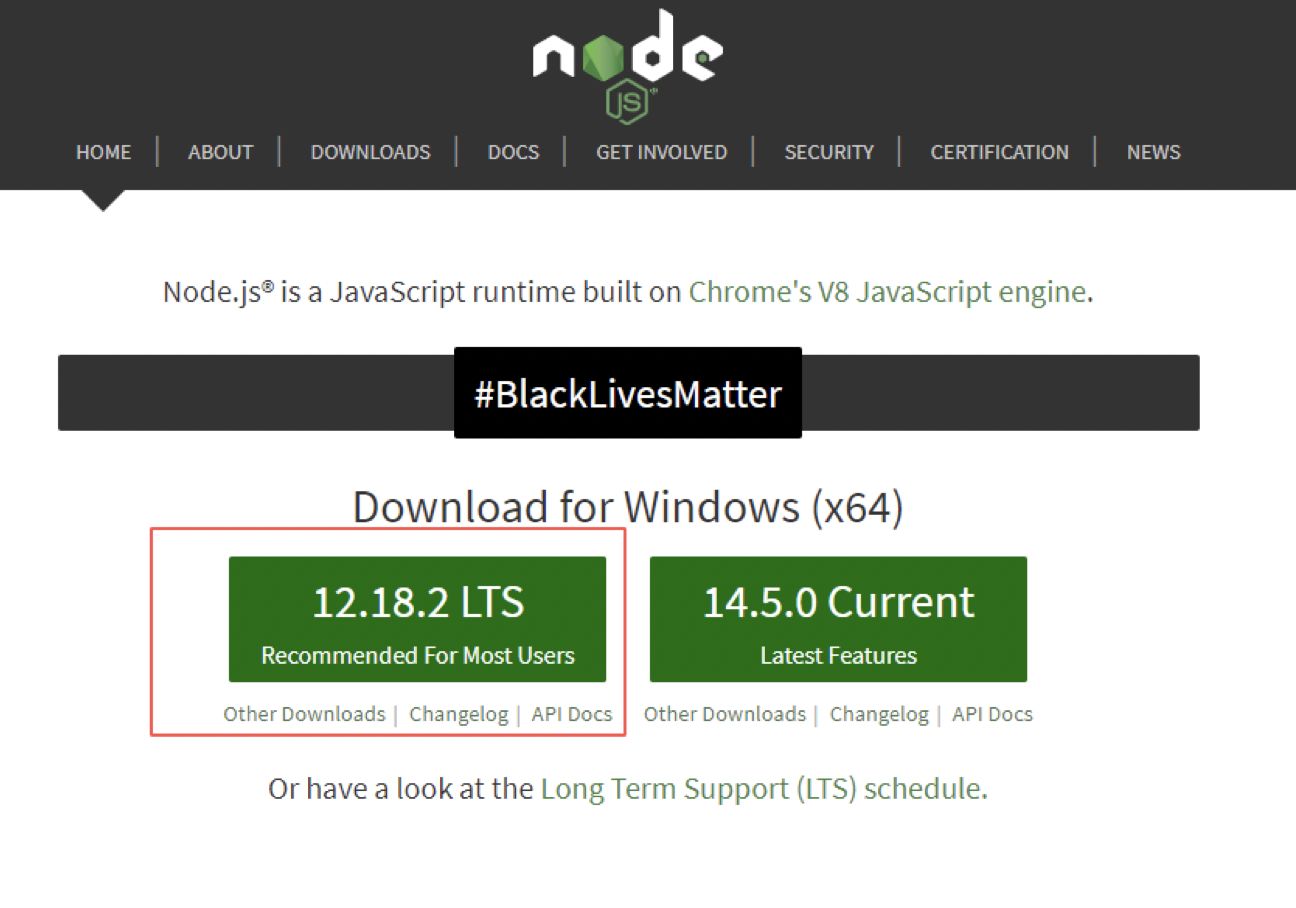Navigate to the SECURITY page
Viewport: 1296px width, 908px height.
pos(828,152)
